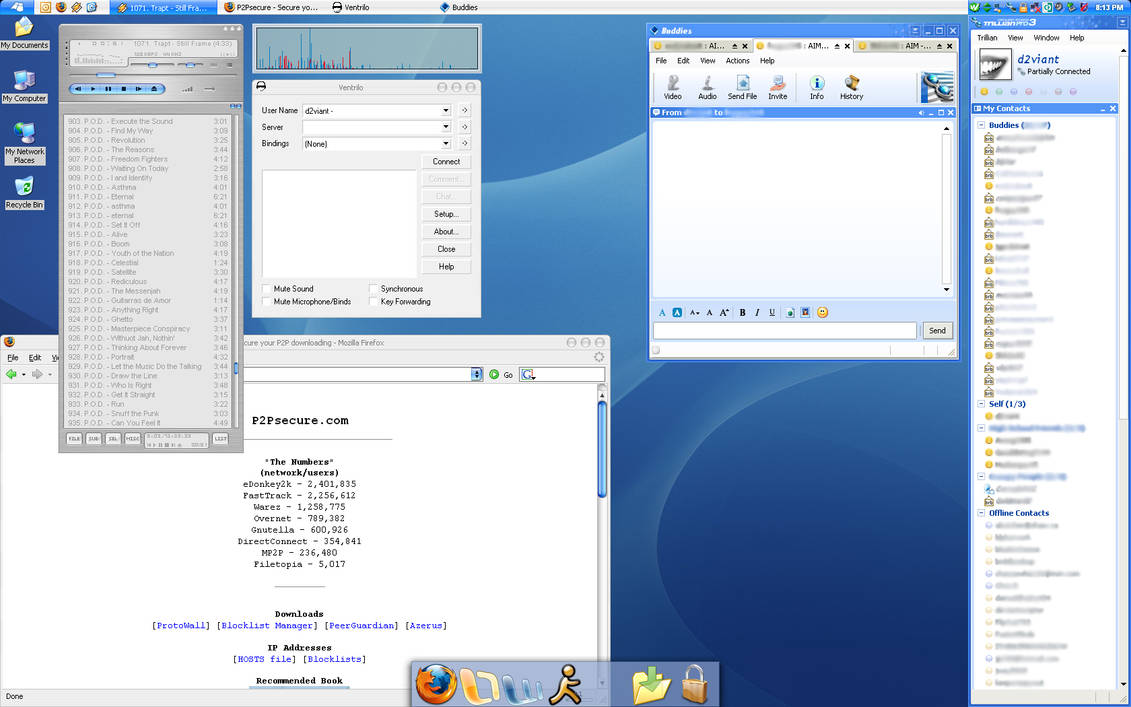The height and width of the screenshot is (707, 1131).
Task: Choose the Send File icon
Action: coord(742,87)
